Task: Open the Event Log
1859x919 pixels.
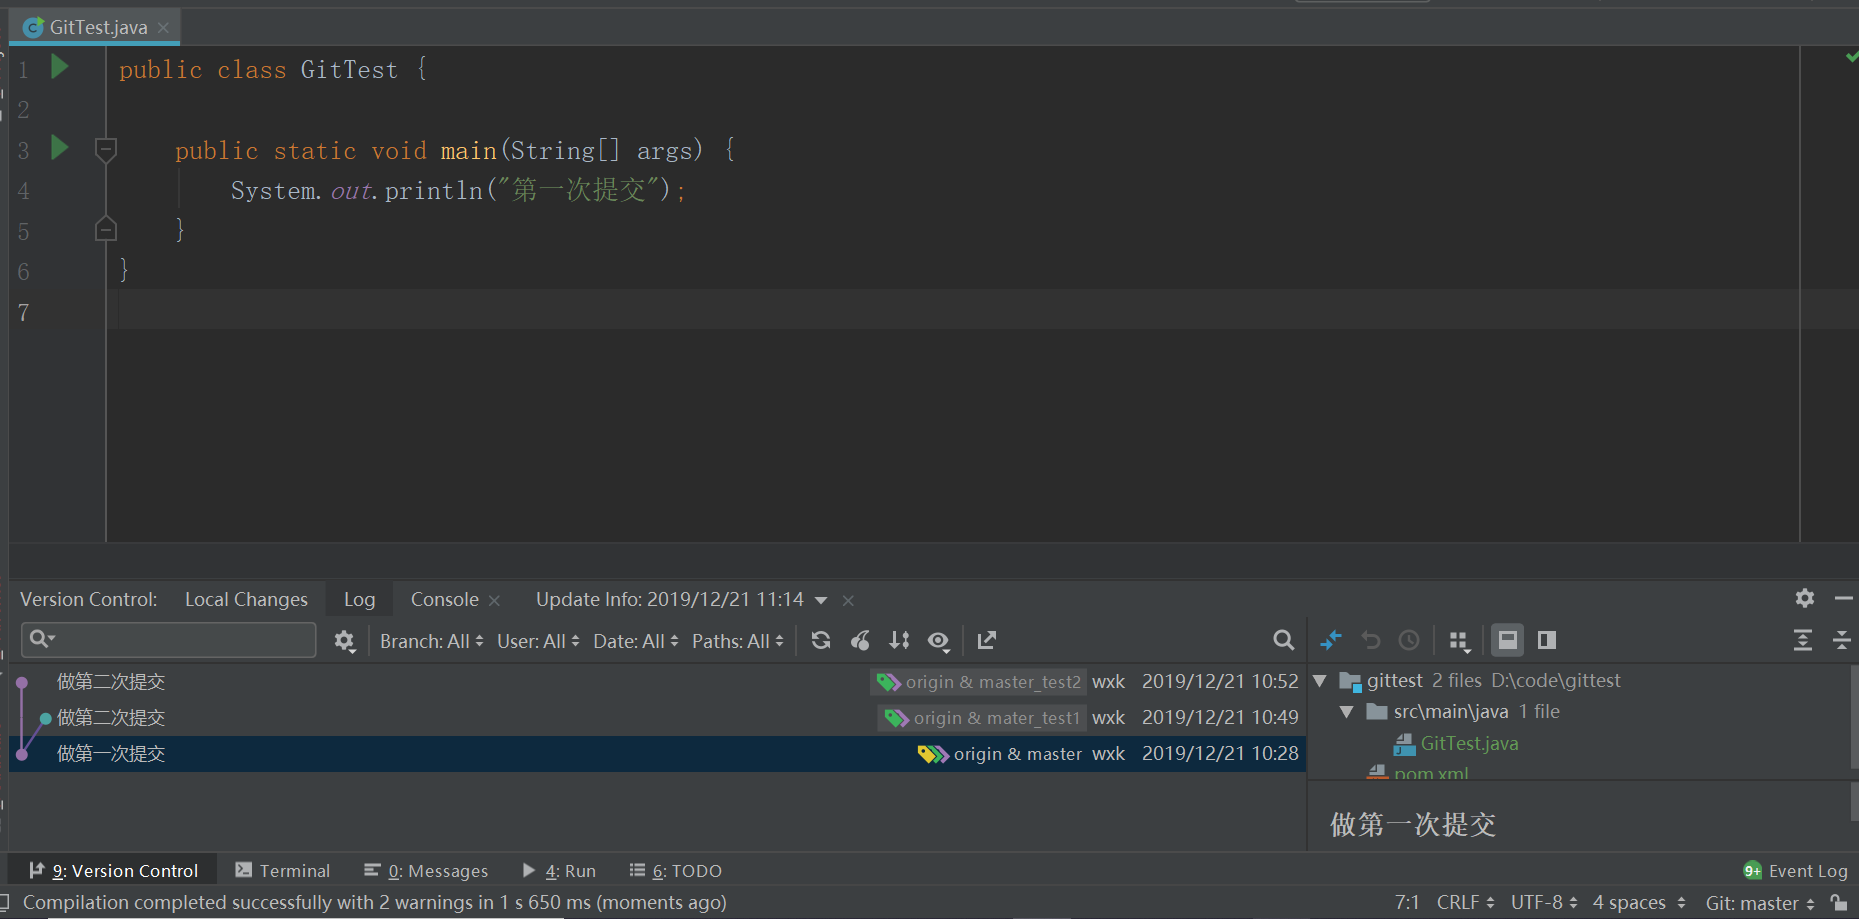Action: point(1796,871)
